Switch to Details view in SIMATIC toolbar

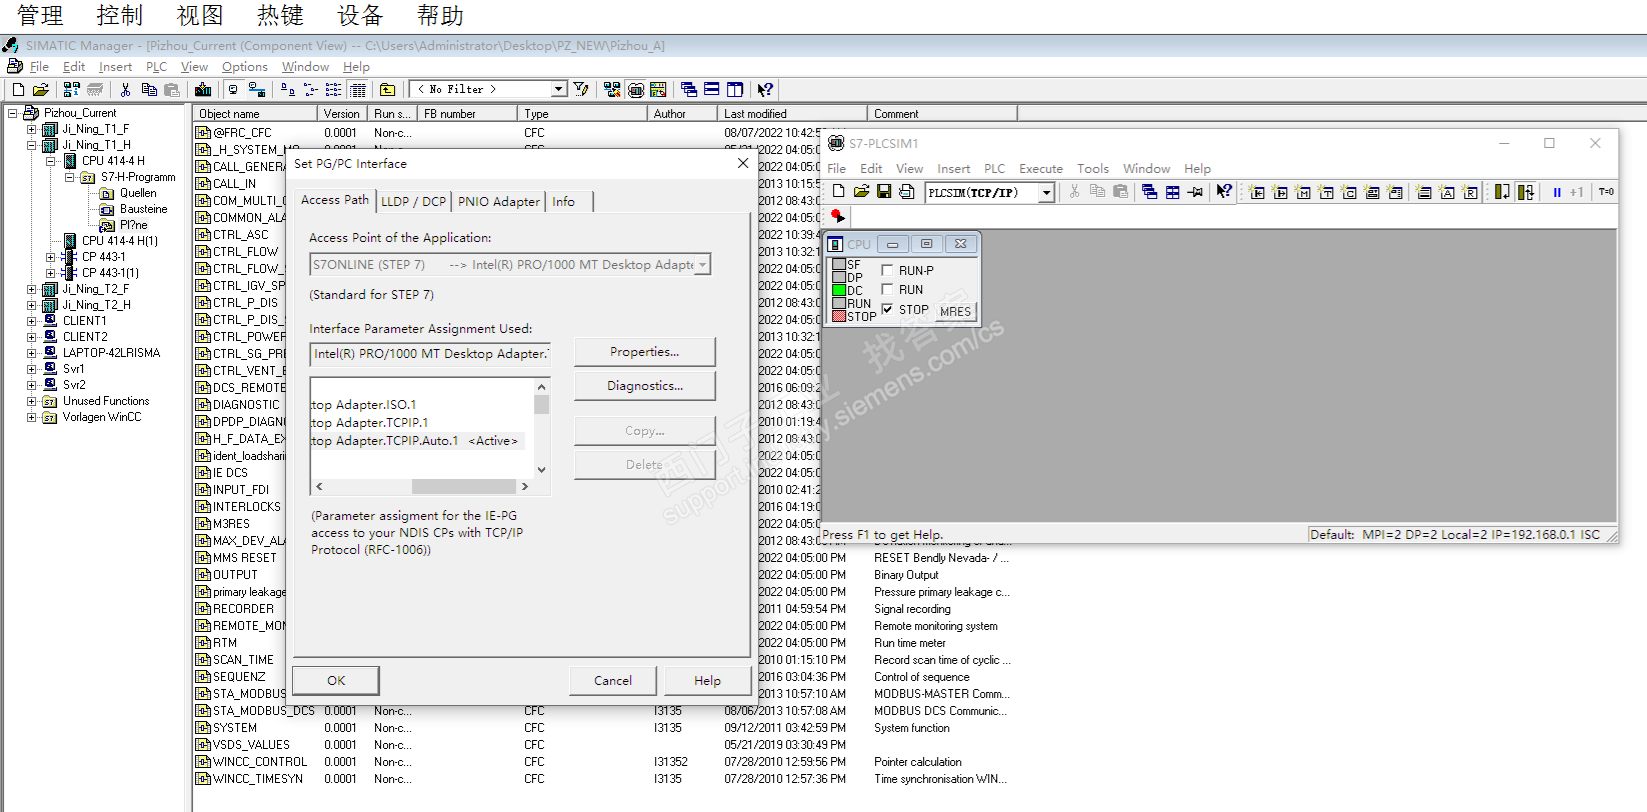click(x=358, y=90)
